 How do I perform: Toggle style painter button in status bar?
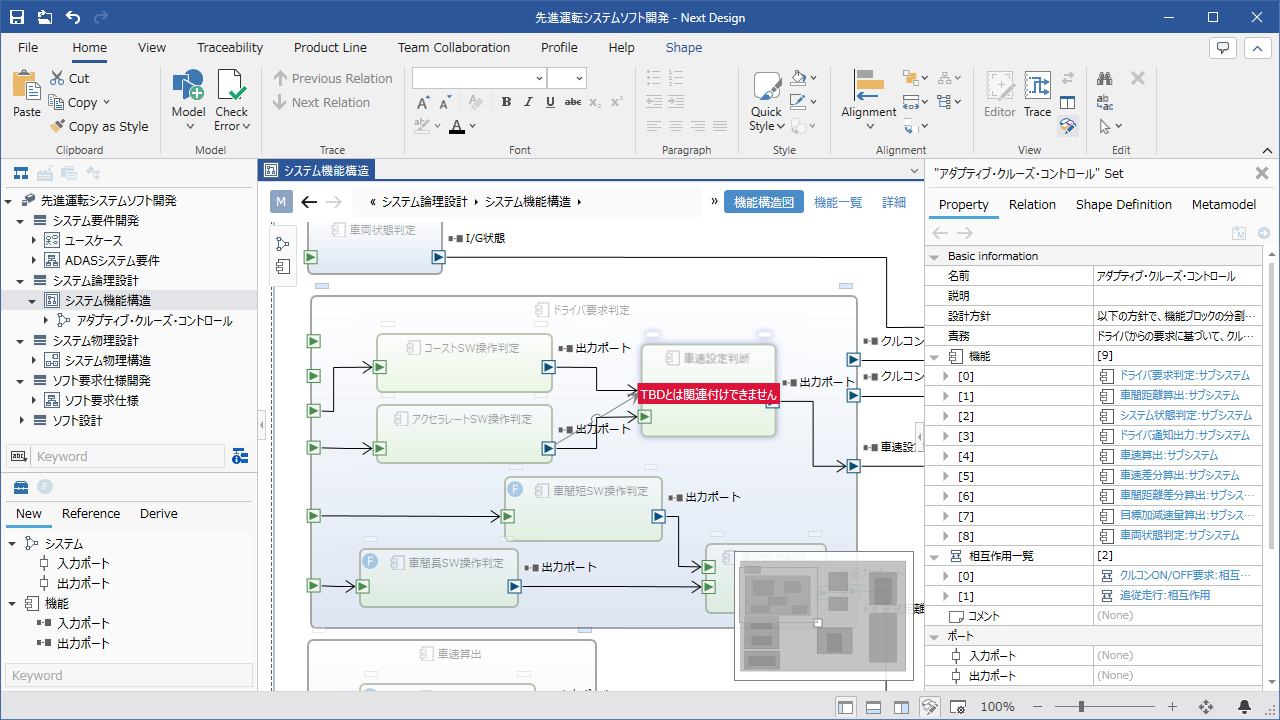pos(929,707)
